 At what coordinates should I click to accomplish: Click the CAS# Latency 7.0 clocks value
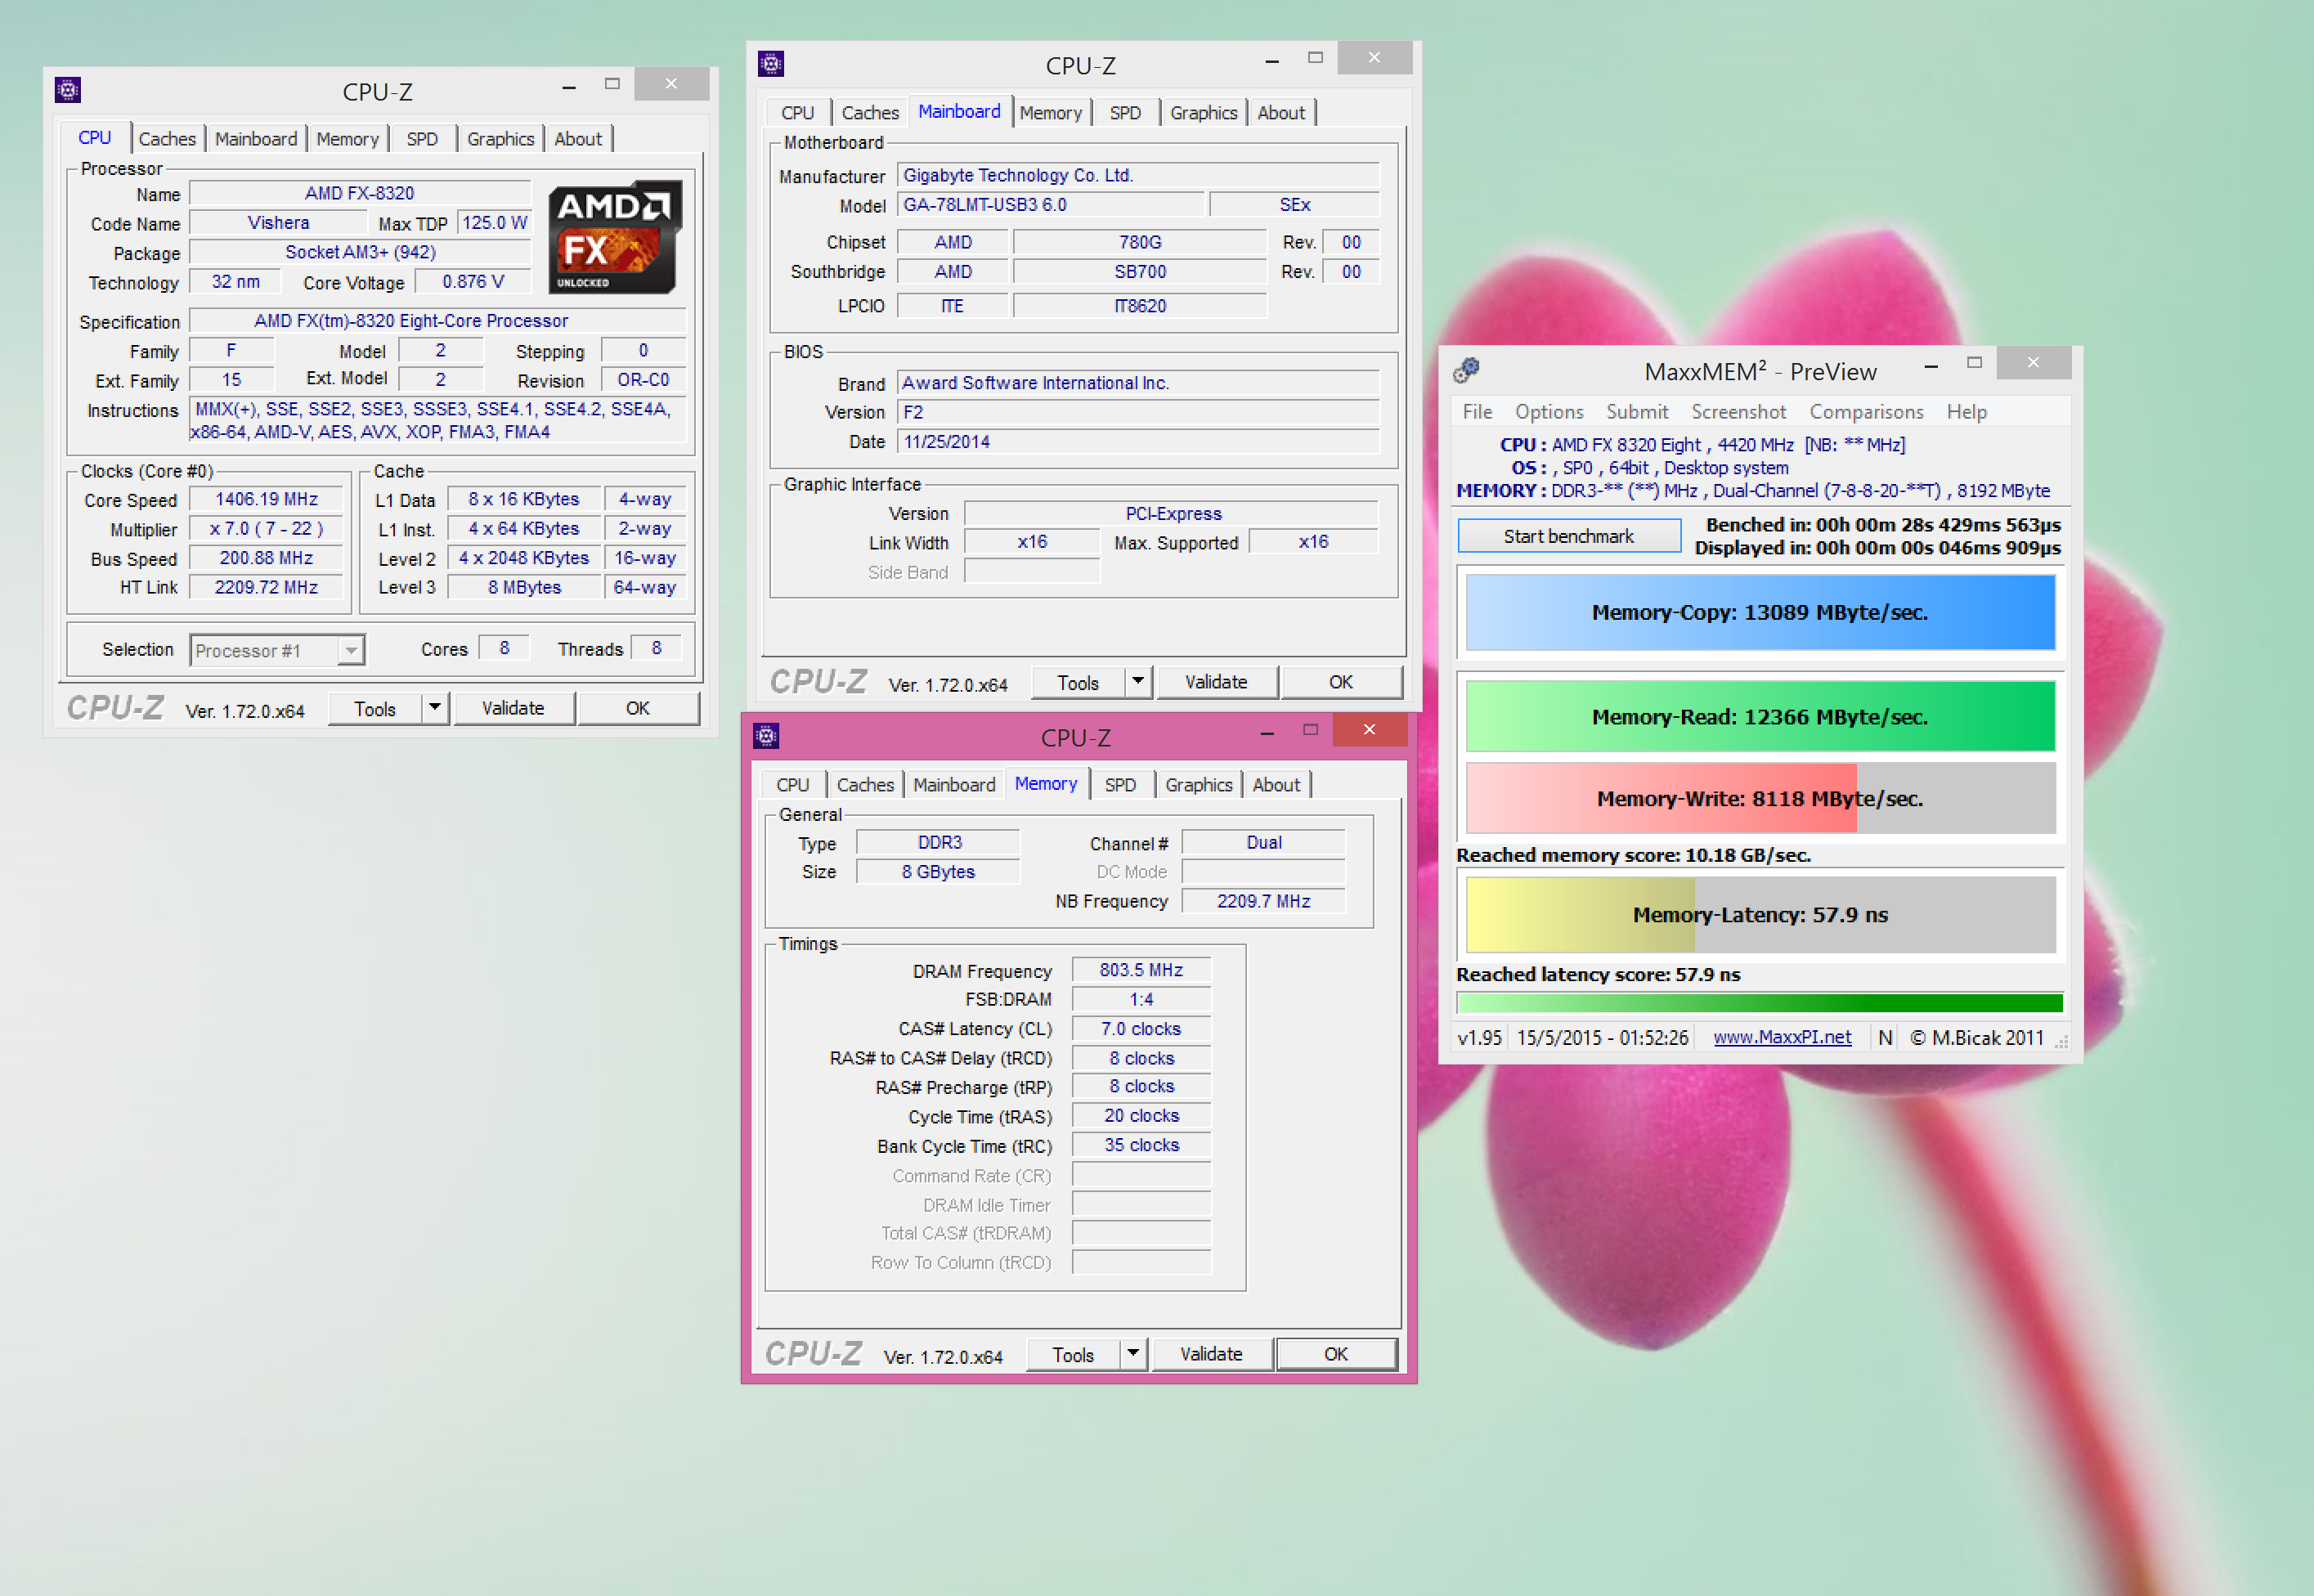click(1141, 1029)
